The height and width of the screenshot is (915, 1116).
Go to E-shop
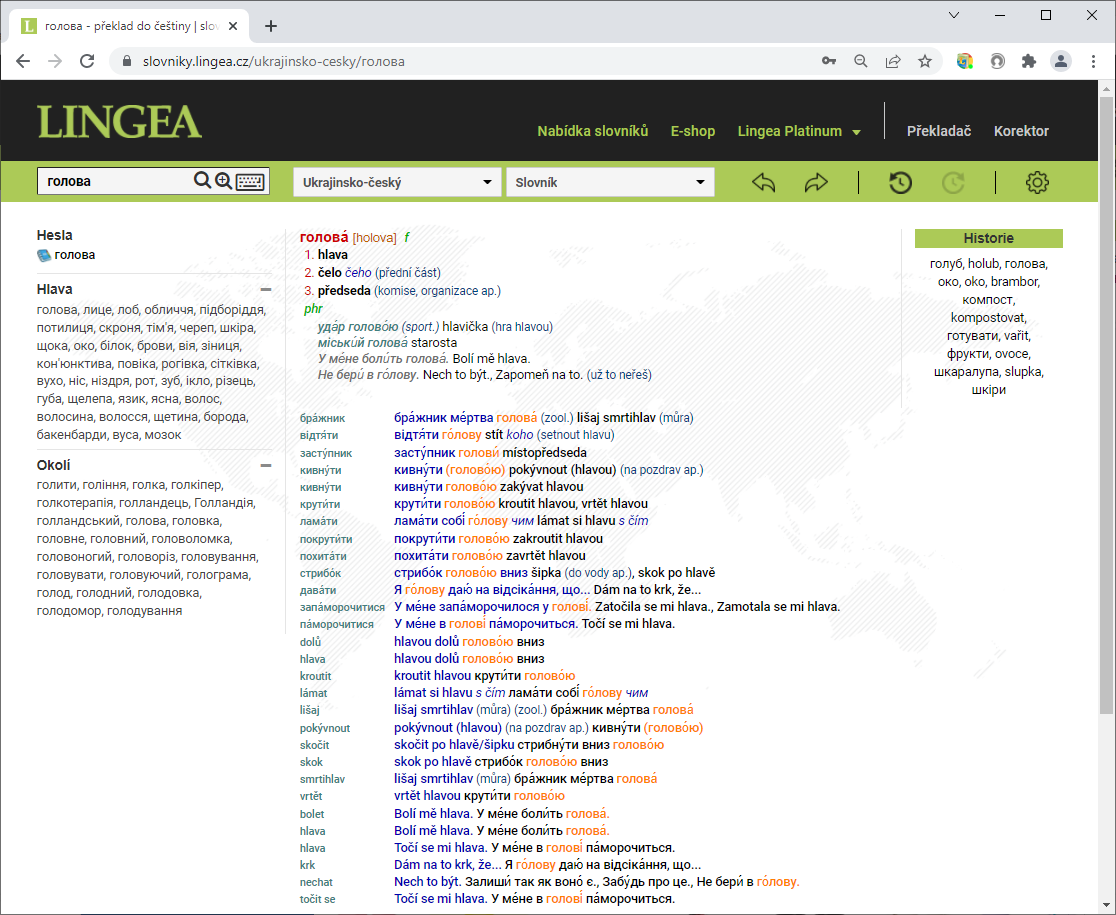pos(693,131)
